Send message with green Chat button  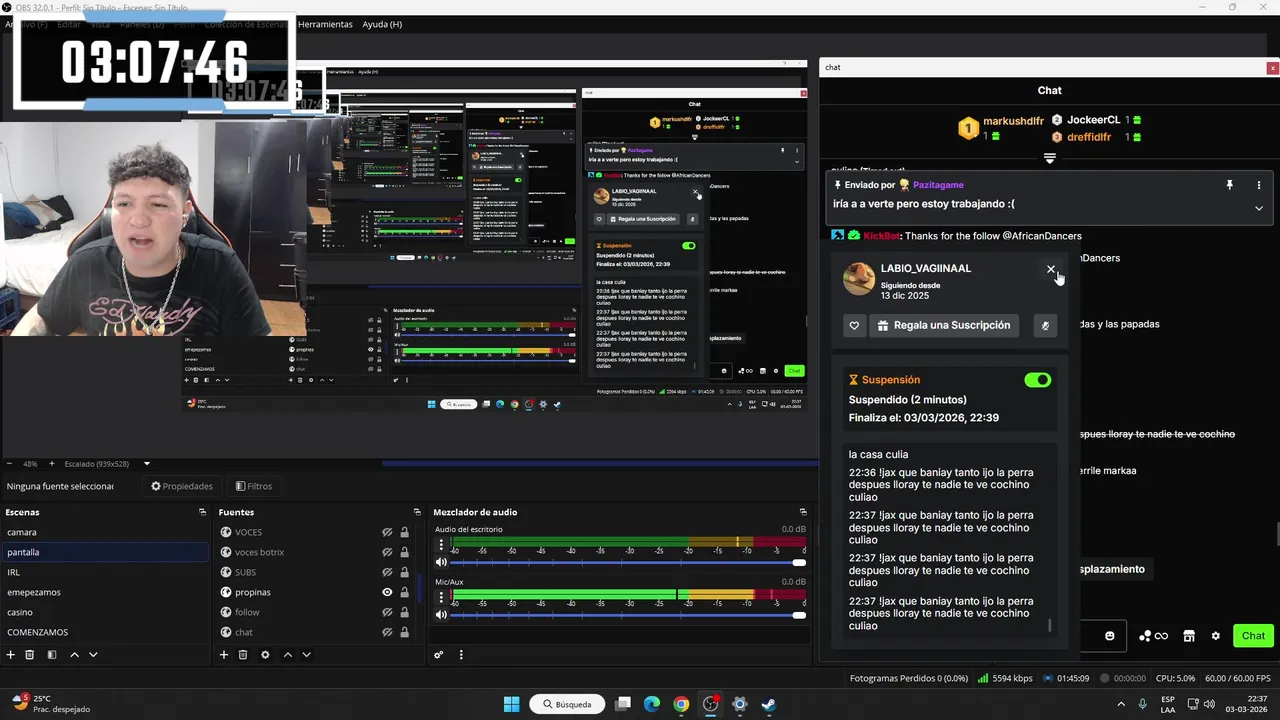[x=1253, y=636]
